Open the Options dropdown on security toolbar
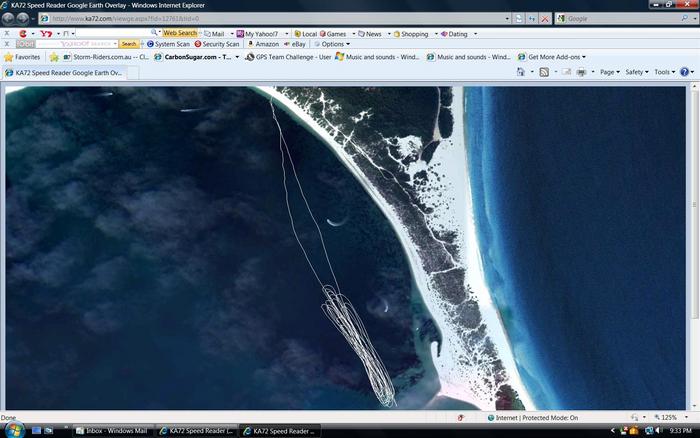 coord(335,44)
